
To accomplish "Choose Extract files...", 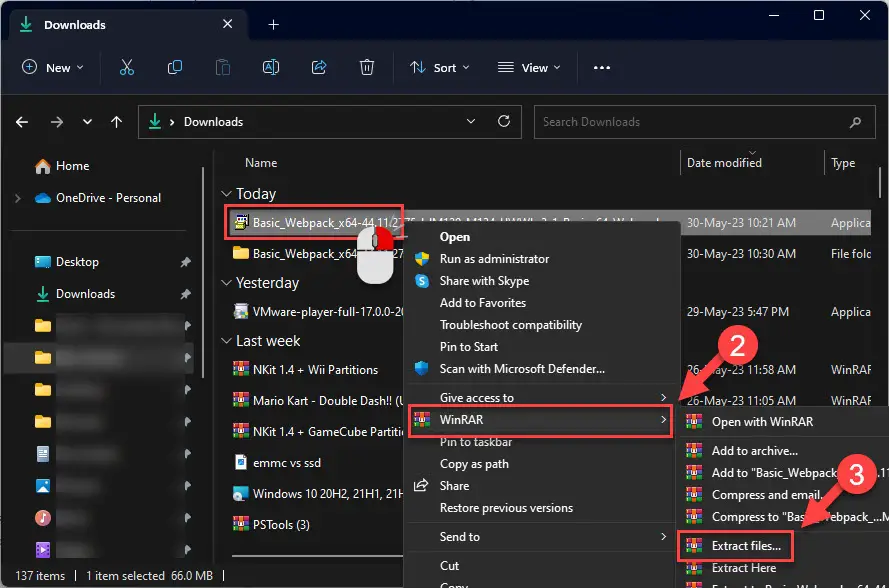I will coord(746,546).
